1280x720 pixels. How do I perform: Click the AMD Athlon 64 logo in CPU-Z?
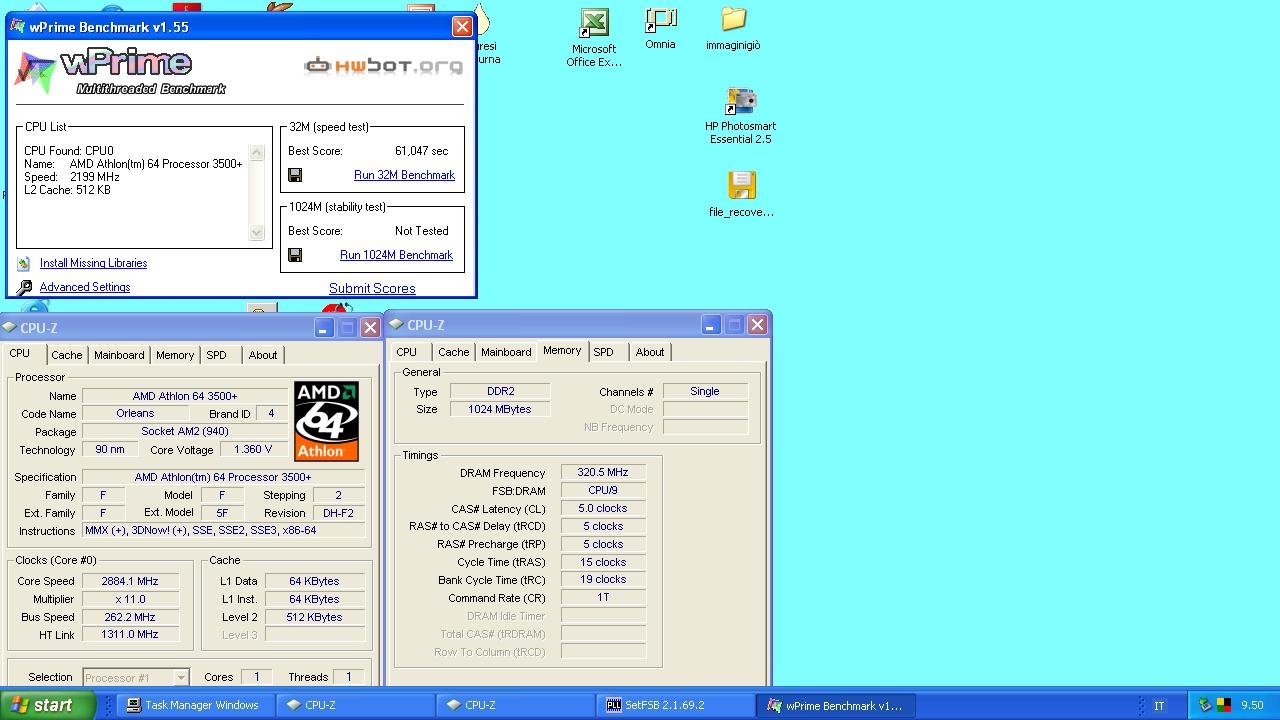tap(326, 420)
